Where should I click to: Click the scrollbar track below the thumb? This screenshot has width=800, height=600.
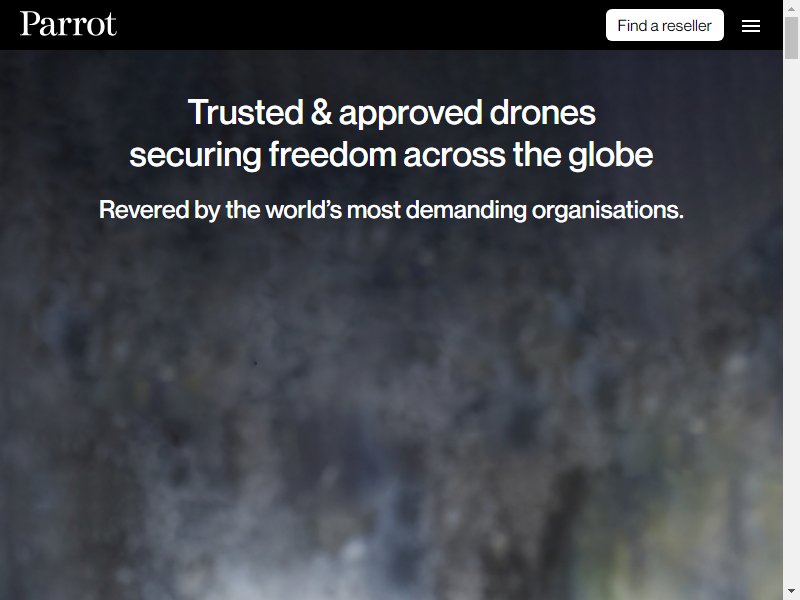point(791,321)
